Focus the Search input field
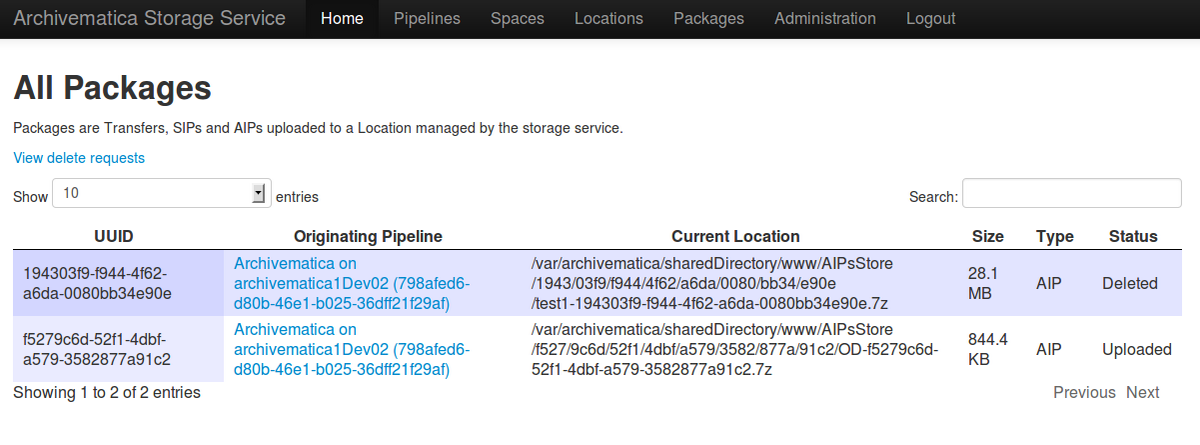Screen dimensions: 1200x445 pos(1071,194)
